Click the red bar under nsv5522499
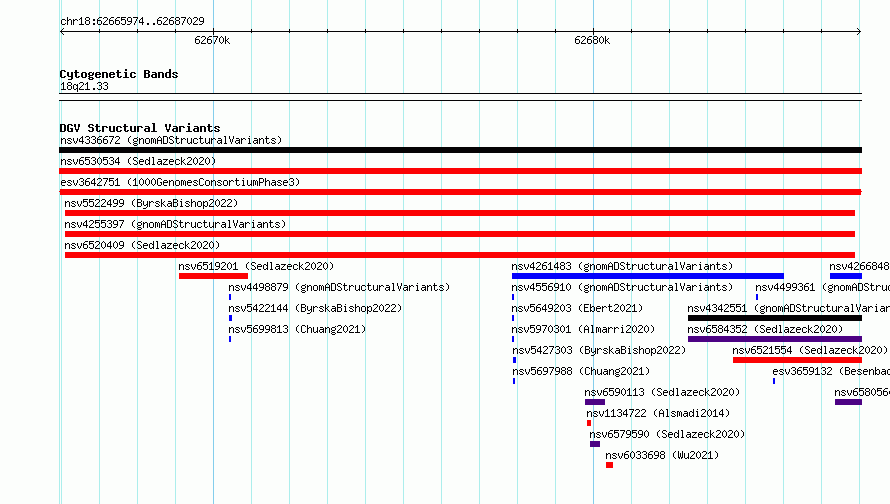This screenshot has width=890, height=504. point(460,213)
